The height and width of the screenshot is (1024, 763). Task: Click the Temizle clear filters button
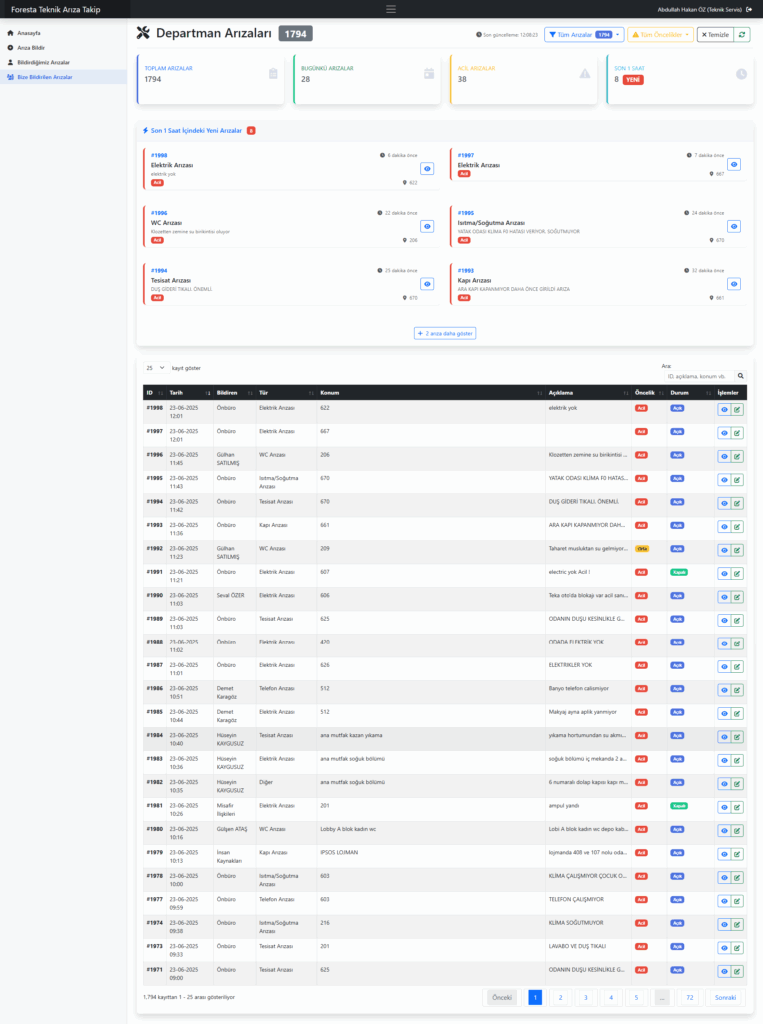point(715,35)
